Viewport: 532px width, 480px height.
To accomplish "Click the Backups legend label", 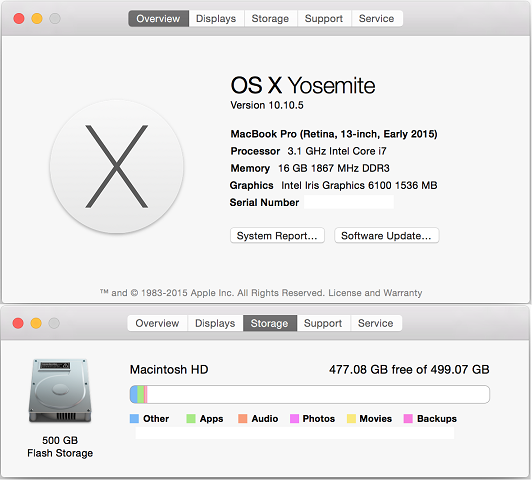I will [437, 419].
